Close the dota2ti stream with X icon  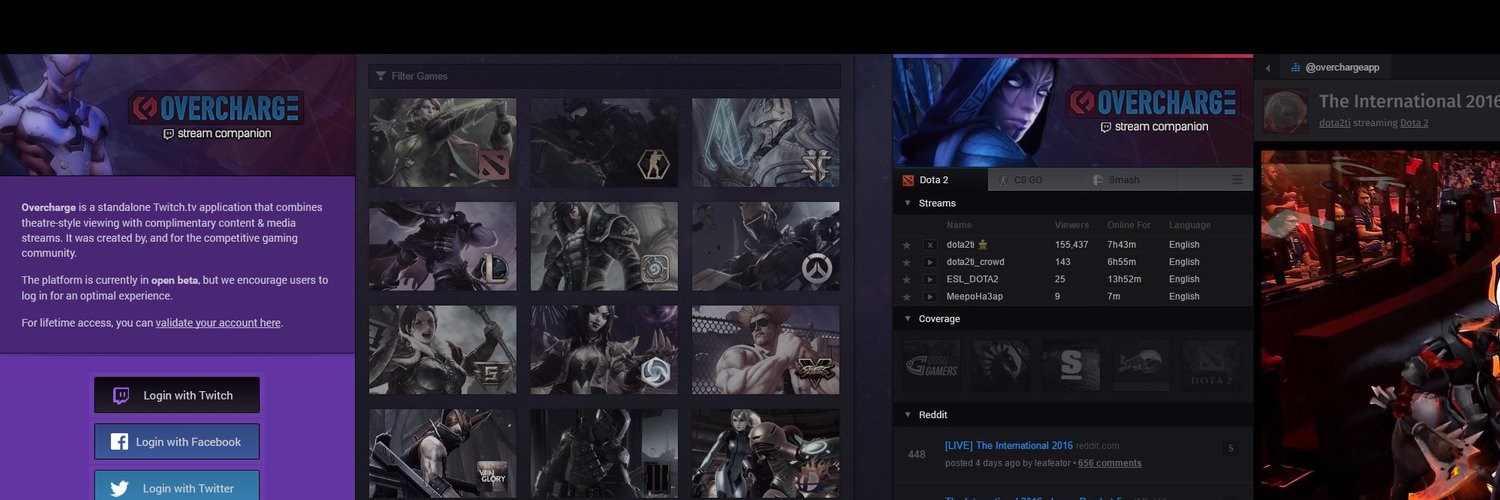[930, 245]
